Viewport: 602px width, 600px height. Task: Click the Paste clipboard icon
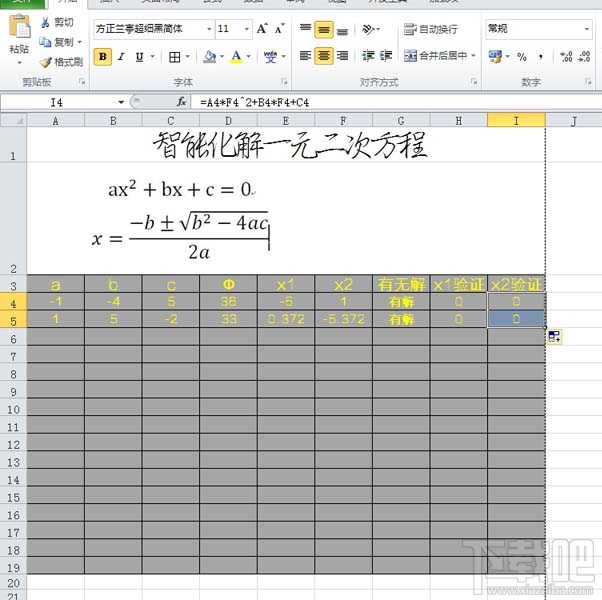(19, 27)
